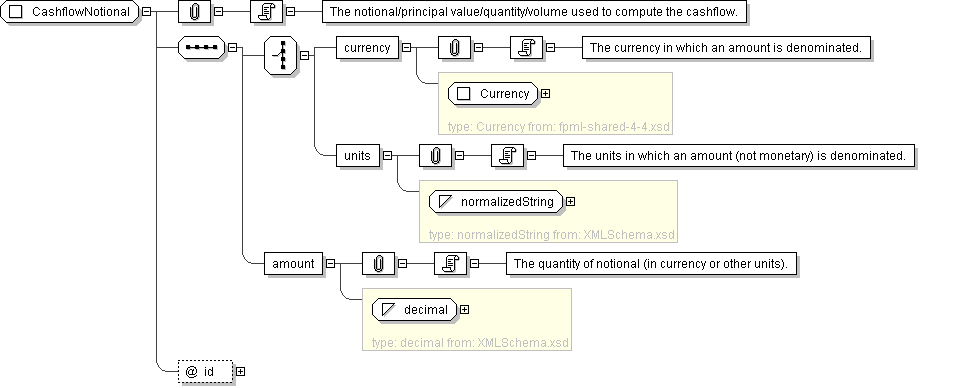Collapse the currency element node
Viewport: 956px width, 388px height.
(406, 48)
